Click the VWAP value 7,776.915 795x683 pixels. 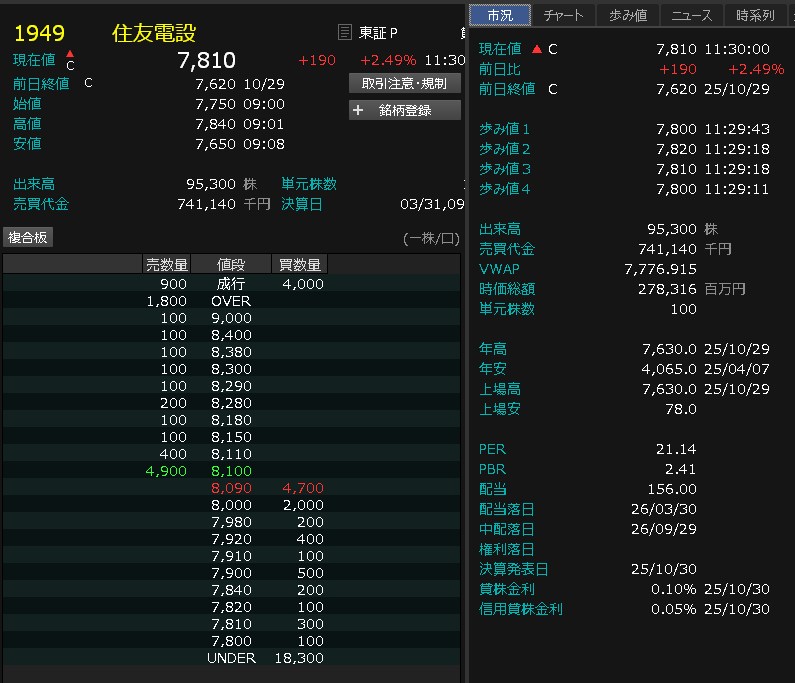661,269
